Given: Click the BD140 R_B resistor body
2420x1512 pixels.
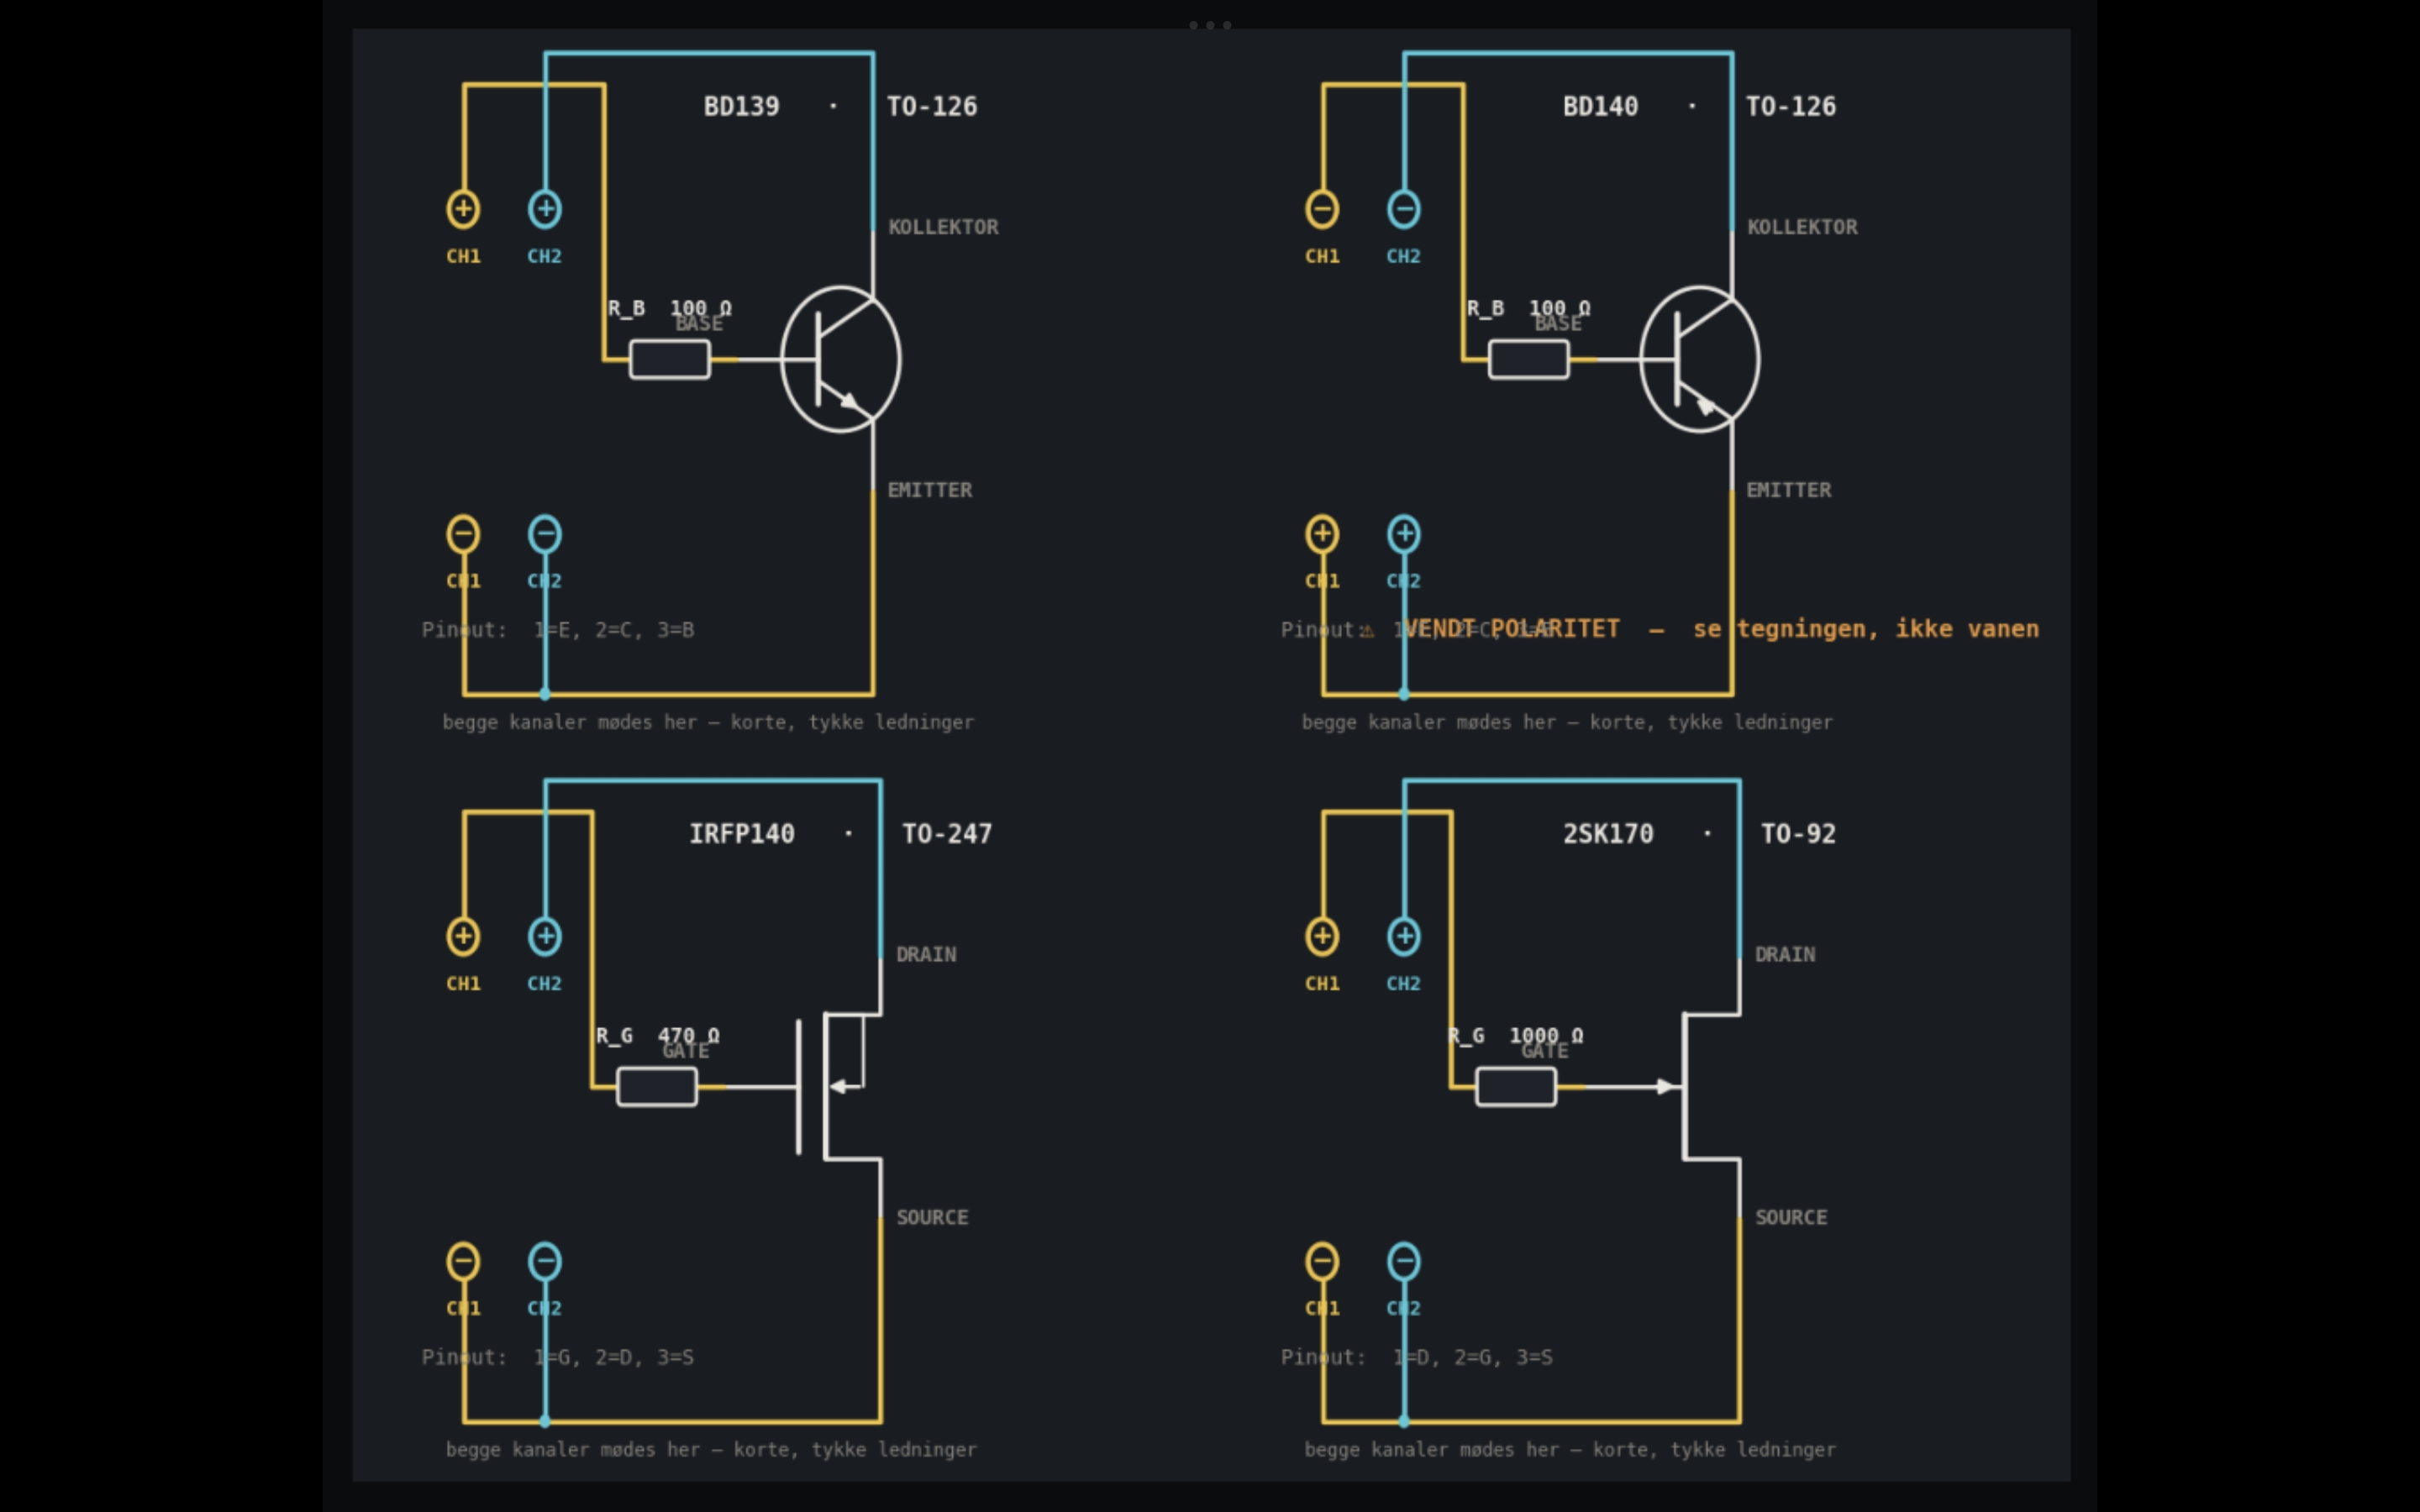Looking at the screenshot, I should click(x=1529, y=359).
